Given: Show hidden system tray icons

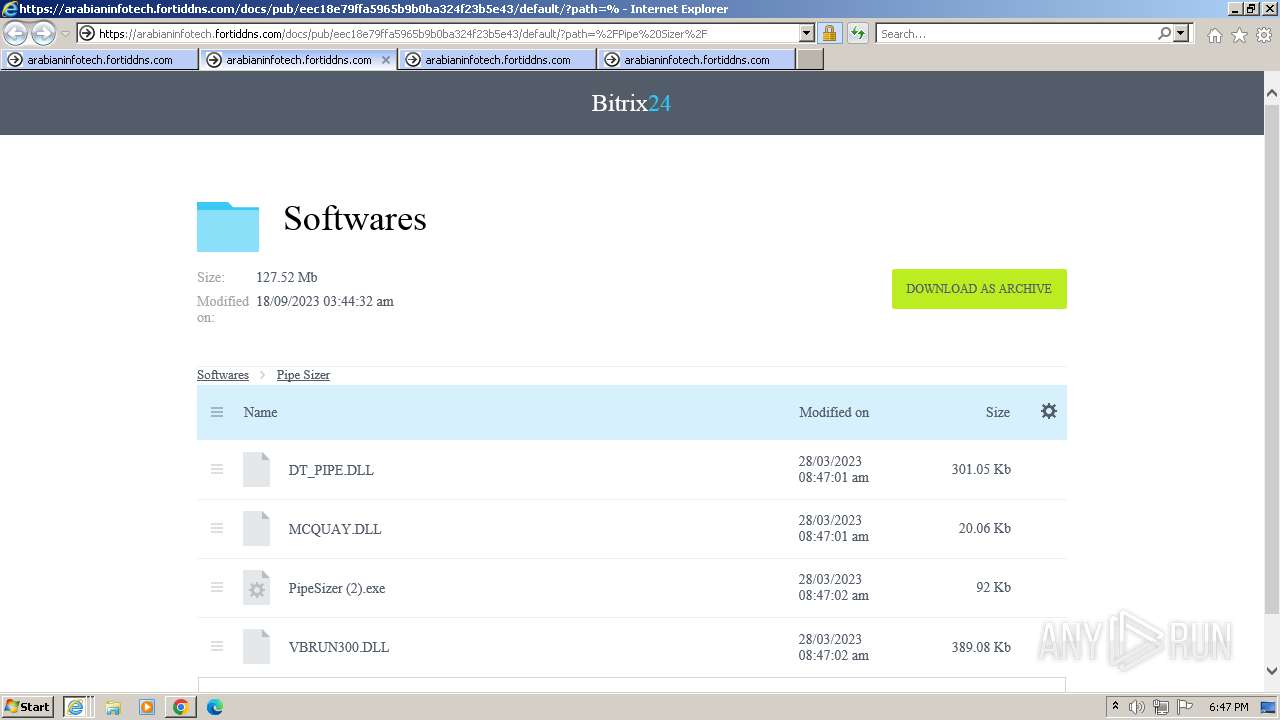Looking at the screenshot, I should (x=1115, y=706).
